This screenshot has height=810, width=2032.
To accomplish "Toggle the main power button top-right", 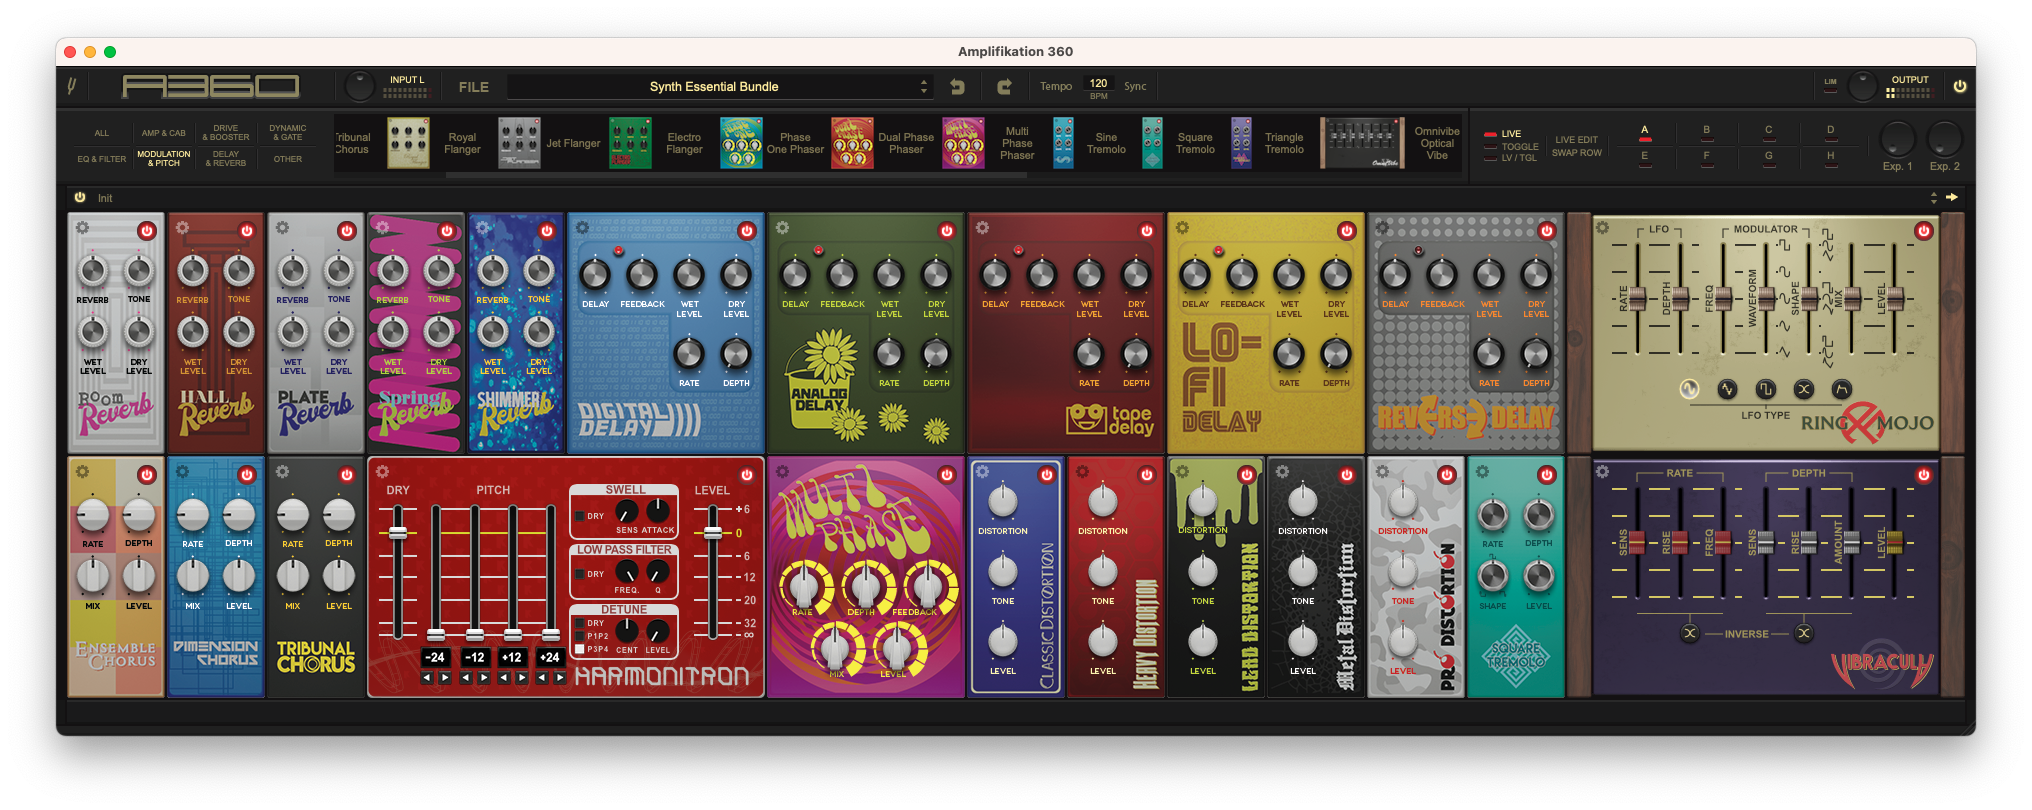I will pyautogui.click(x=1959, y=87).
